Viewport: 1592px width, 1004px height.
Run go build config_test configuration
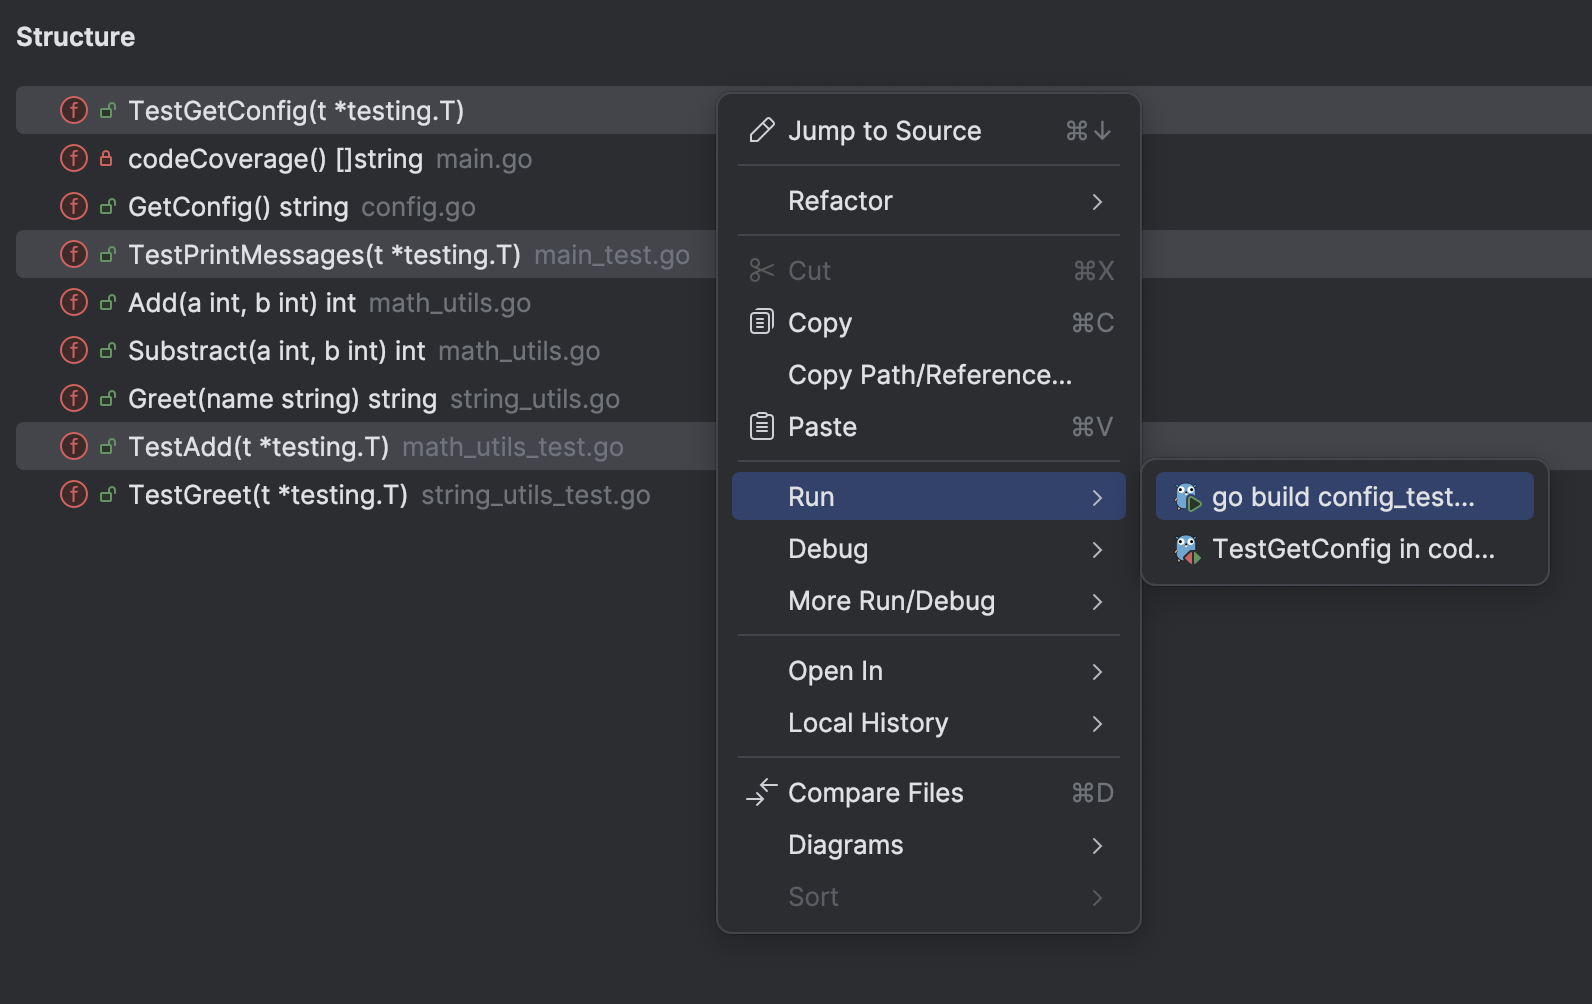point(1343,497)
